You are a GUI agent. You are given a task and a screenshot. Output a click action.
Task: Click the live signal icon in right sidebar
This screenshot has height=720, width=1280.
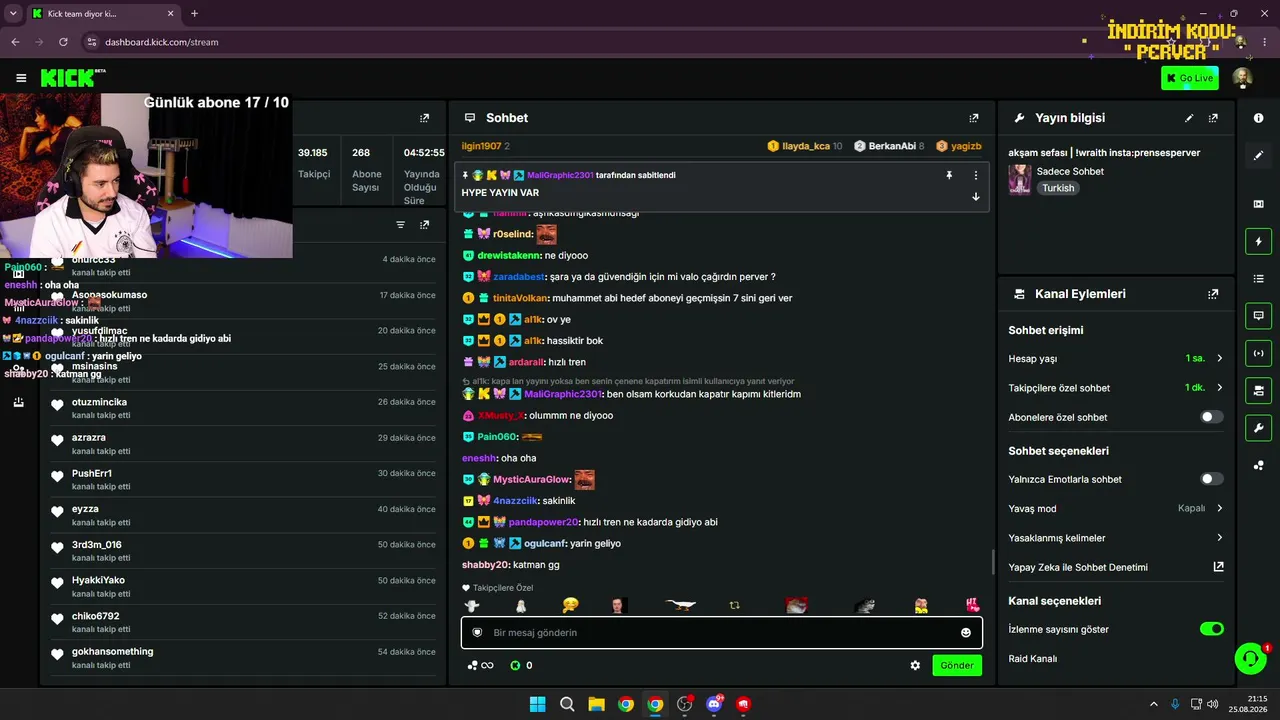1258,353
